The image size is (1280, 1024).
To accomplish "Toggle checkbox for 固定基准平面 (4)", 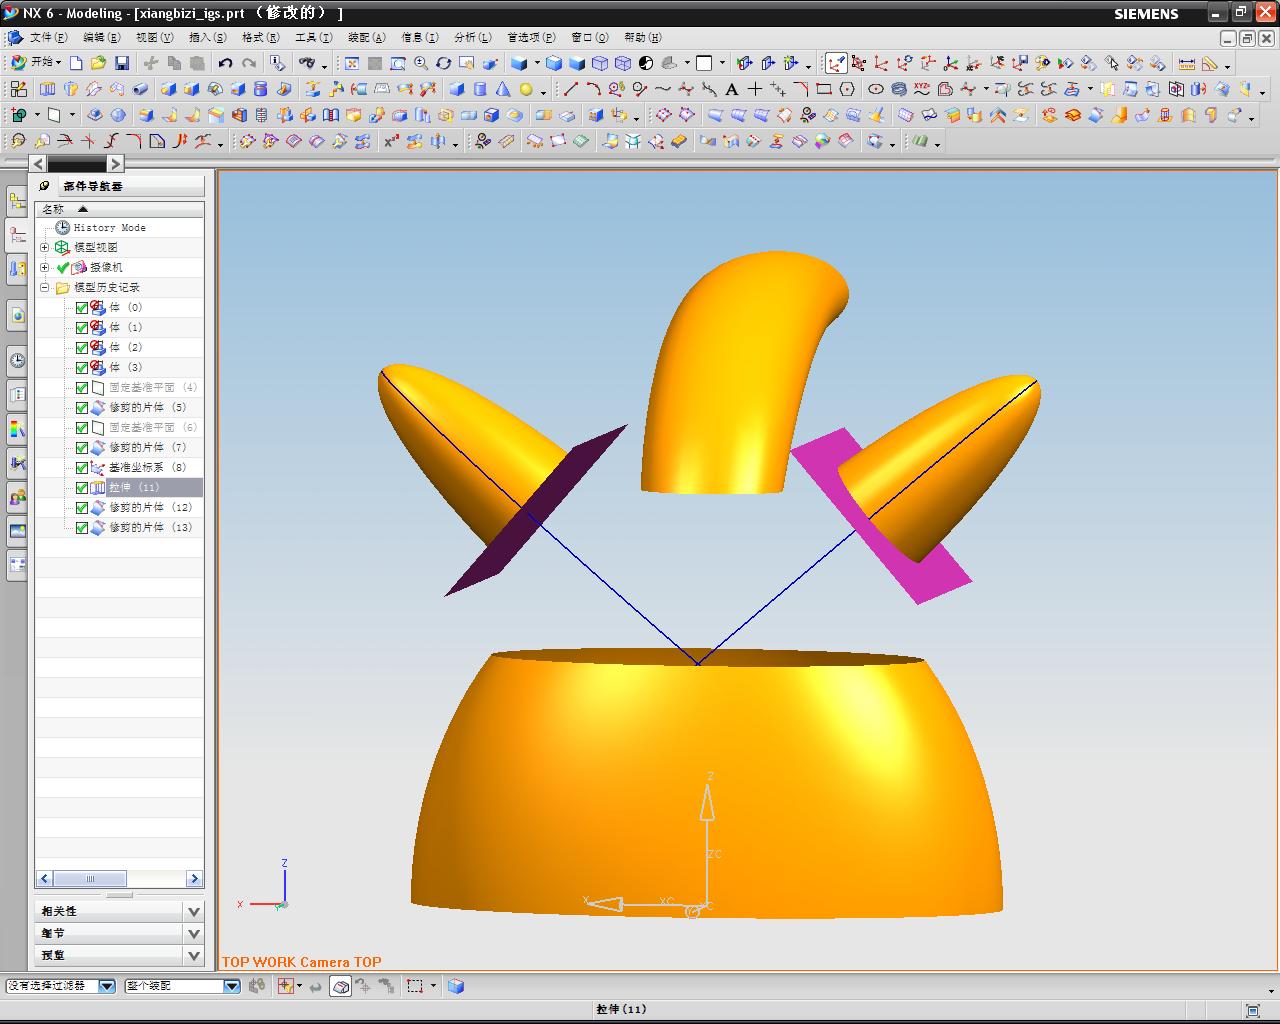I will pyautogui.click(x=82, y=387).
